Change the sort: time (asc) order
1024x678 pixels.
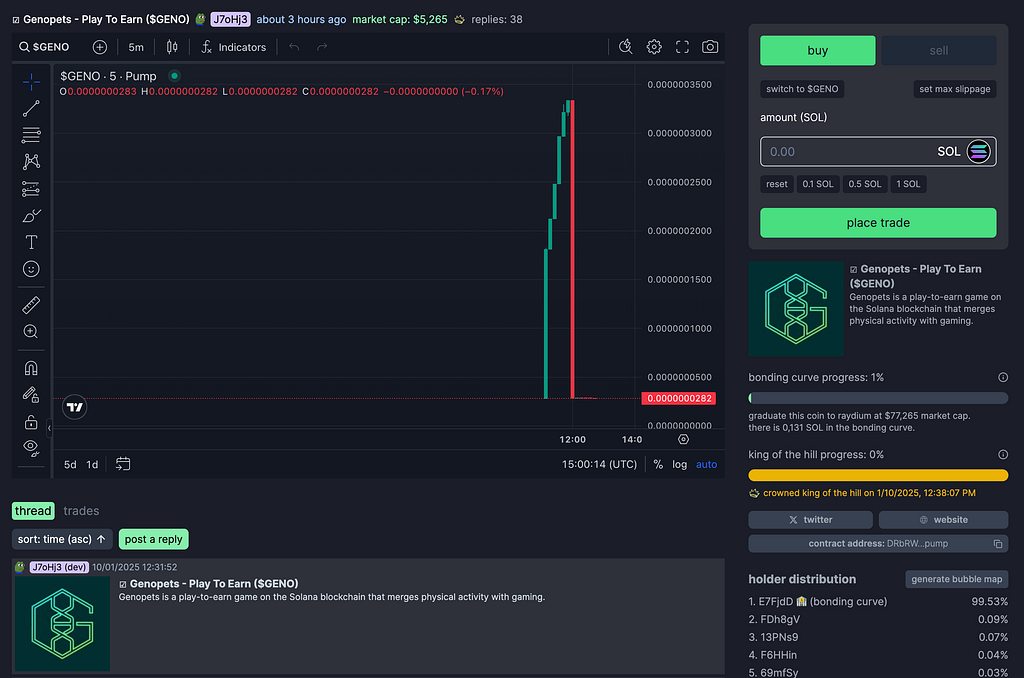coord(62,540)
